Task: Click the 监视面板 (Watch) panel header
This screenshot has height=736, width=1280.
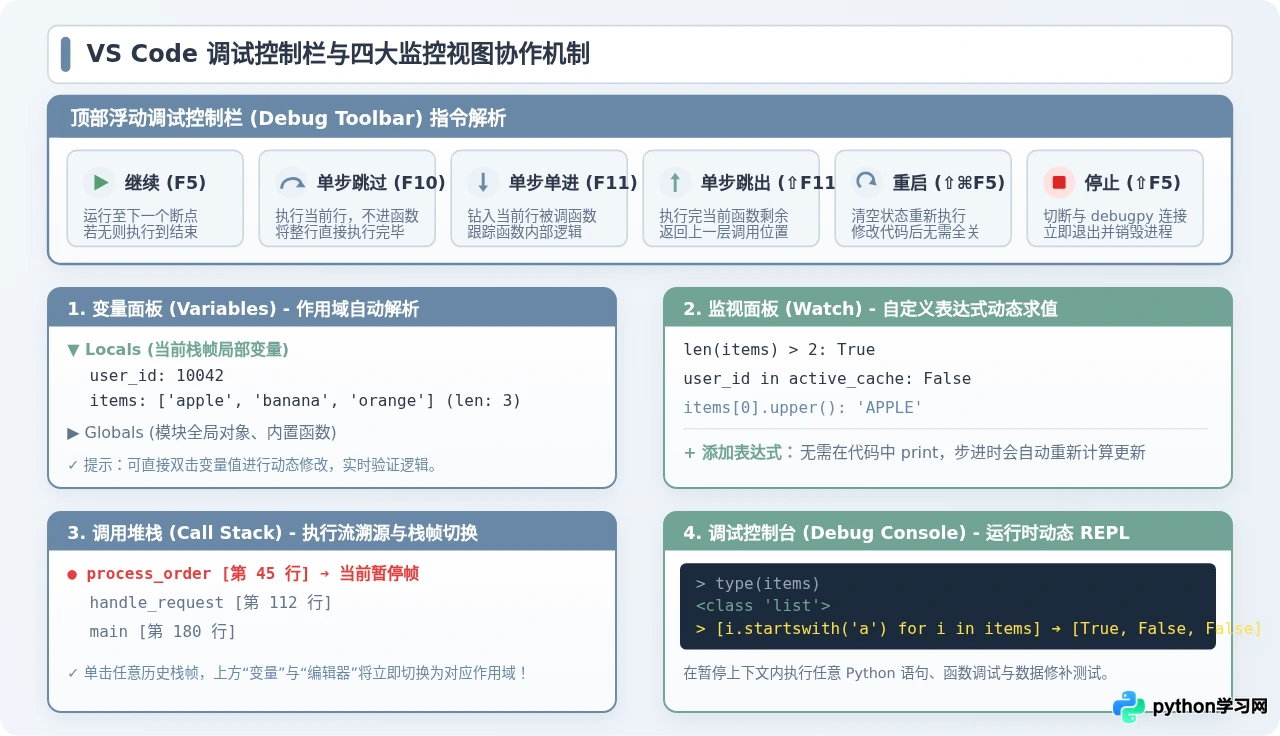Action: tap(948, 308)
